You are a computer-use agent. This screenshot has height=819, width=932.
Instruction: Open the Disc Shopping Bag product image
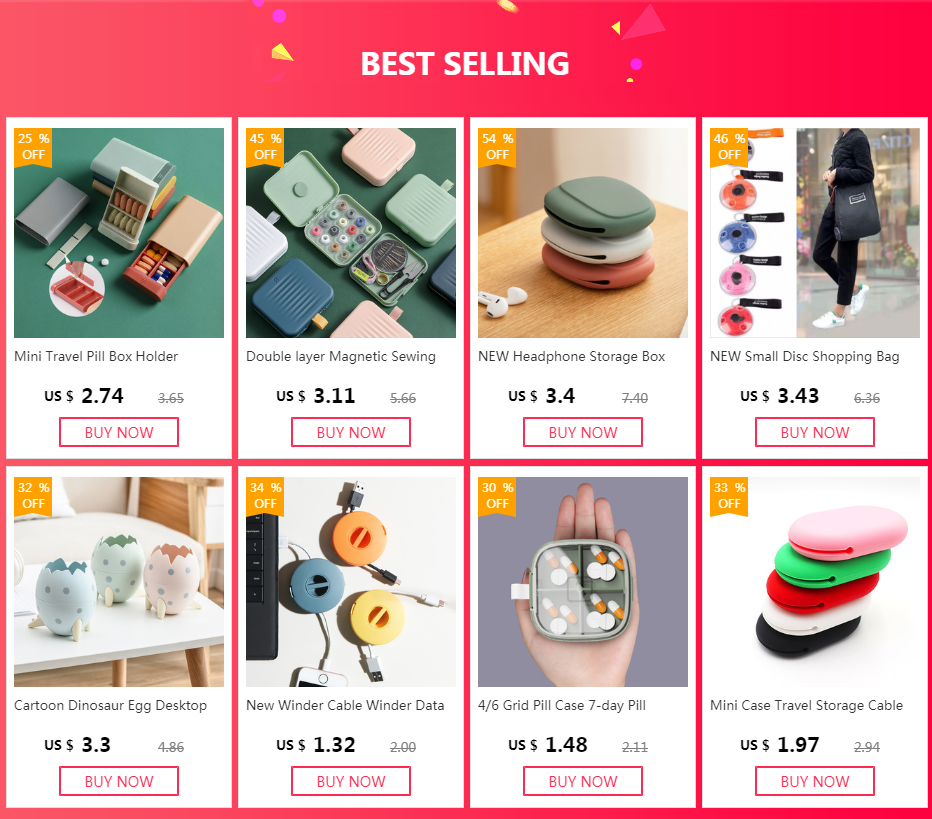(815, 233)
